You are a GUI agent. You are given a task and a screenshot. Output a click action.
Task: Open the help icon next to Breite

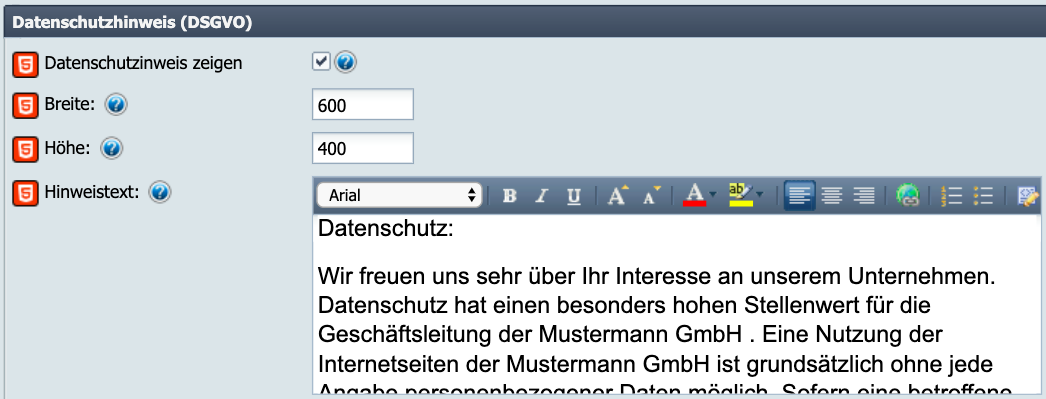116,104
